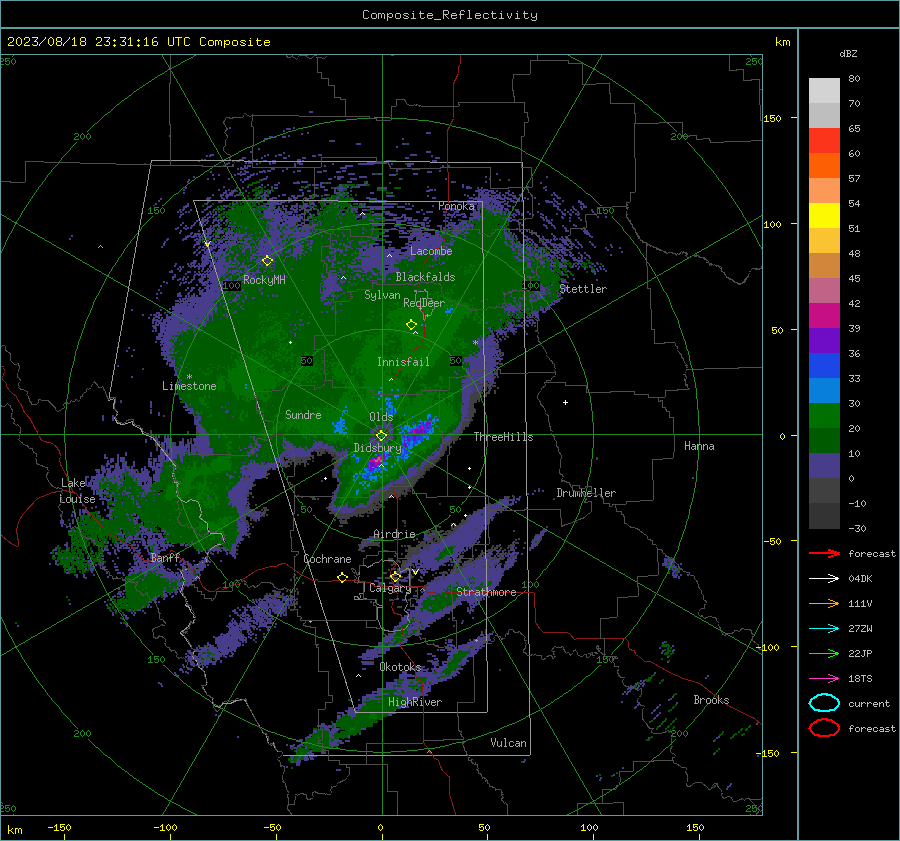Click the ThreeHills town label
This screenshot has height=841, width=900.
tap(503, 437)
